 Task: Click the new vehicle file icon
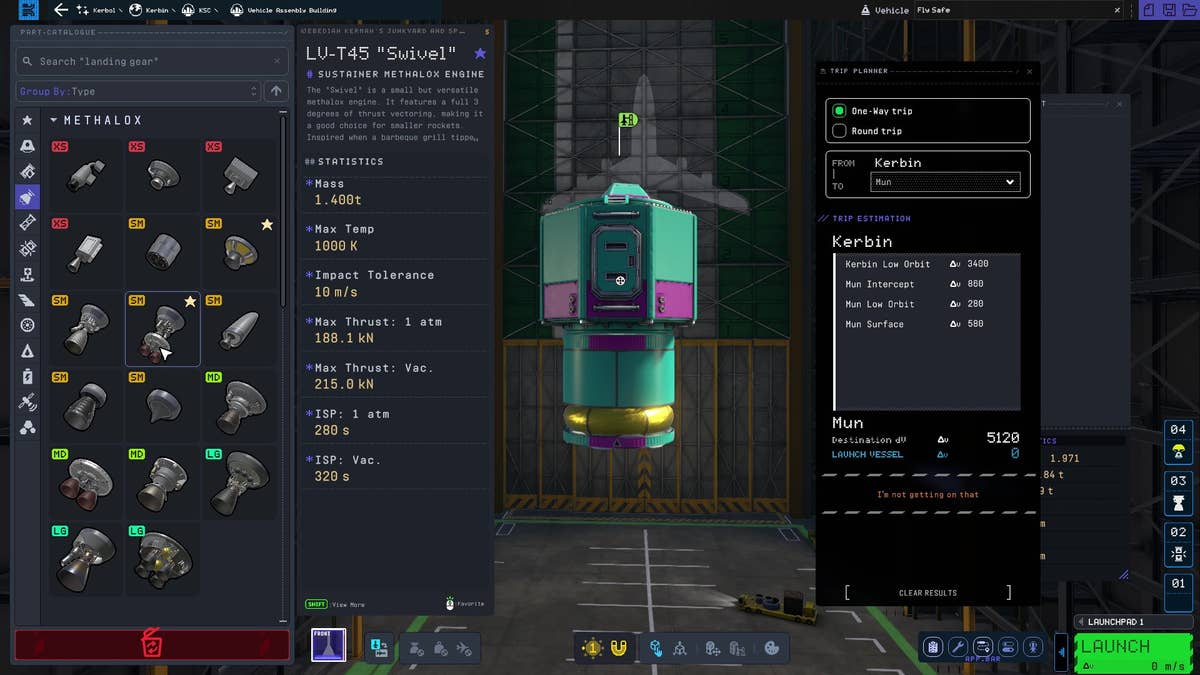pyautogui.click(x=1147, y=10)
